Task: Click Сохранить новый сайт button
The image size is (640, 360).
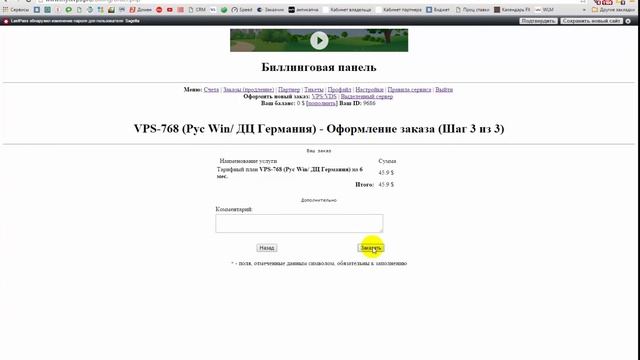Action: pyautogui.click(x=591, y=21)
